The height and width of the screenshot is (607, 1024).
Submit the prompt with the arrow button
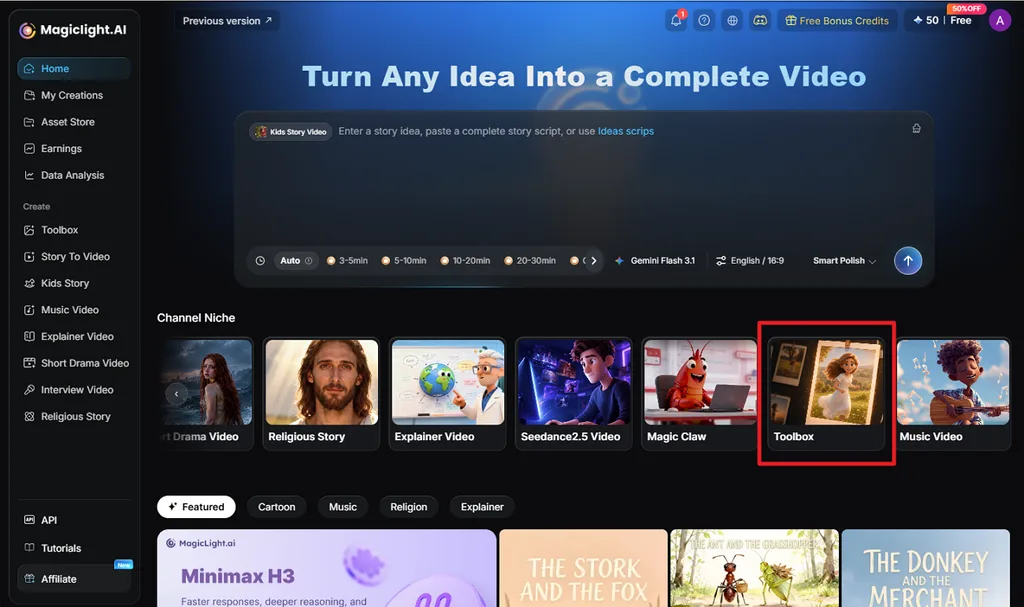click(x=908, y=261)
